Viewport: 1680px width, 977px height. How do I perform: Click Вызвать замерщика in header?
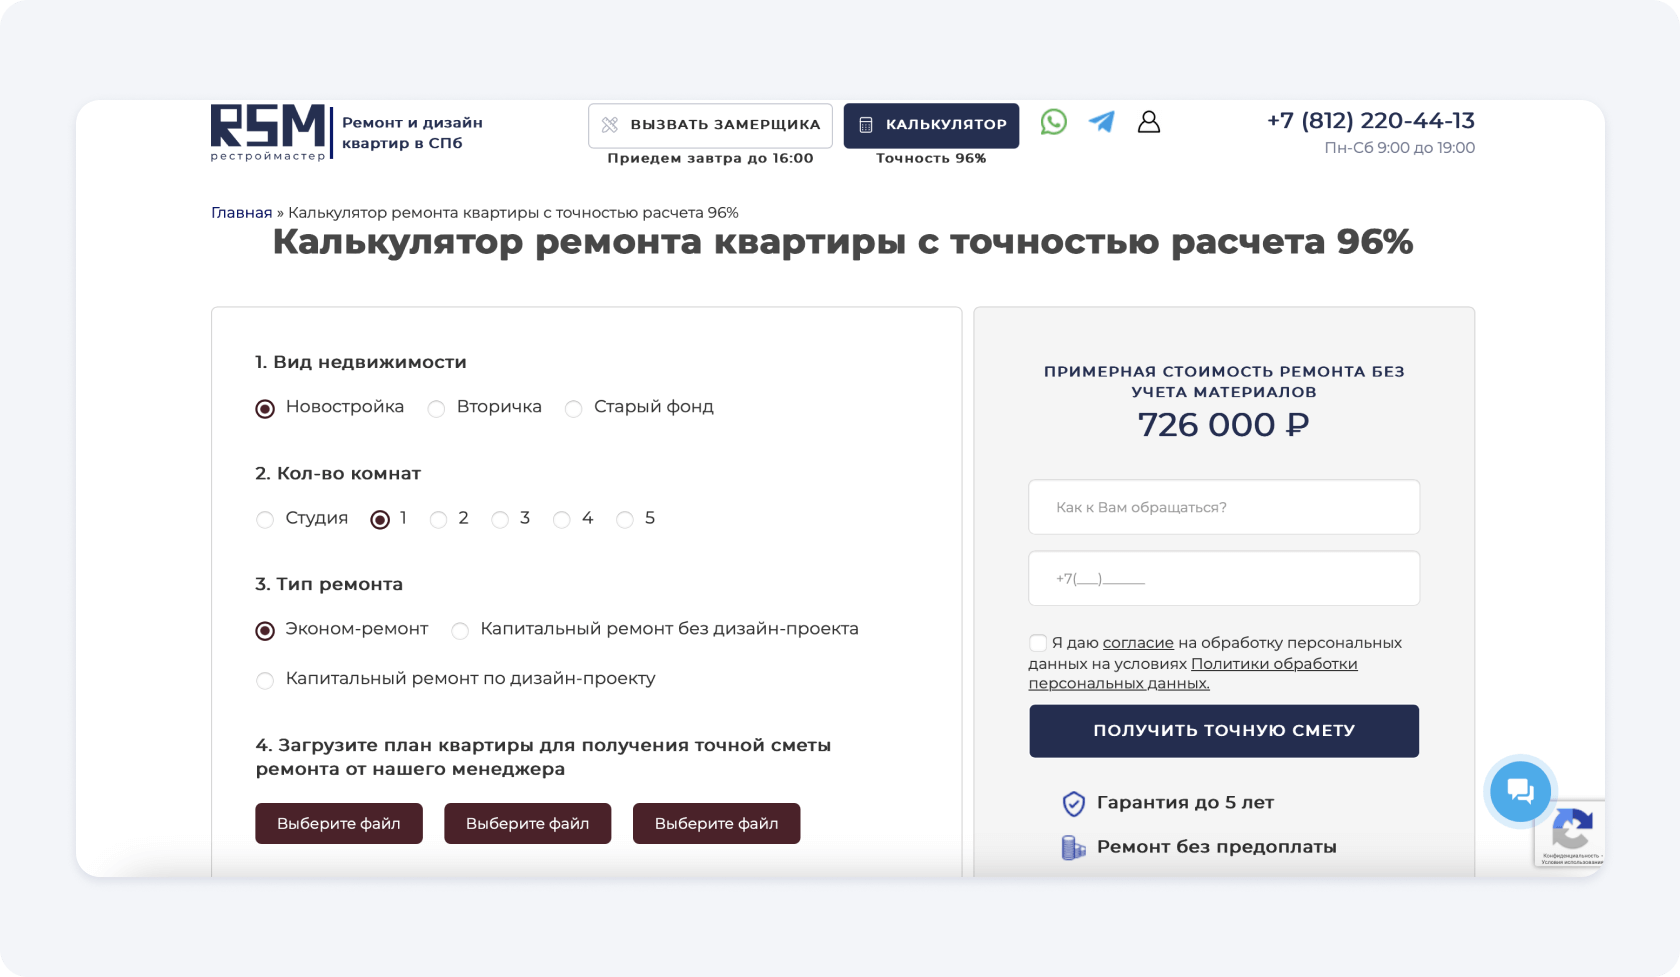pyautogui.click(x=710, y=126)
